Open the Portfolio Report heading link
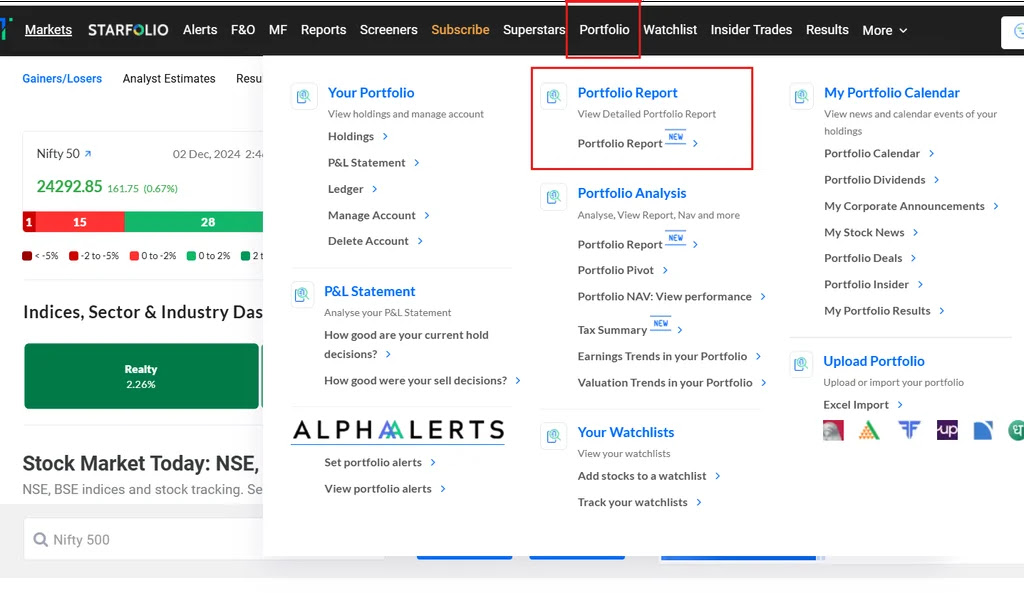 628,93
